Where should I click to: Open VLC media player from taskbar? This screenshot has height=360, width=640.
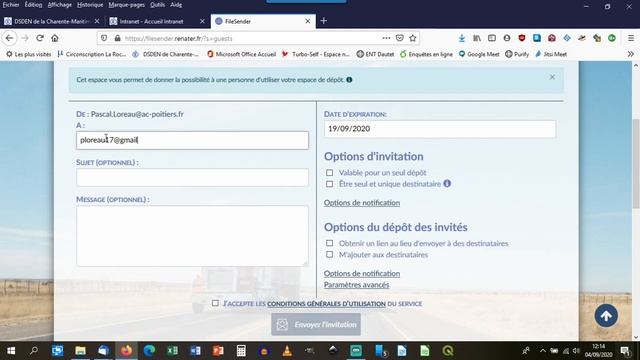click(287, 351)
